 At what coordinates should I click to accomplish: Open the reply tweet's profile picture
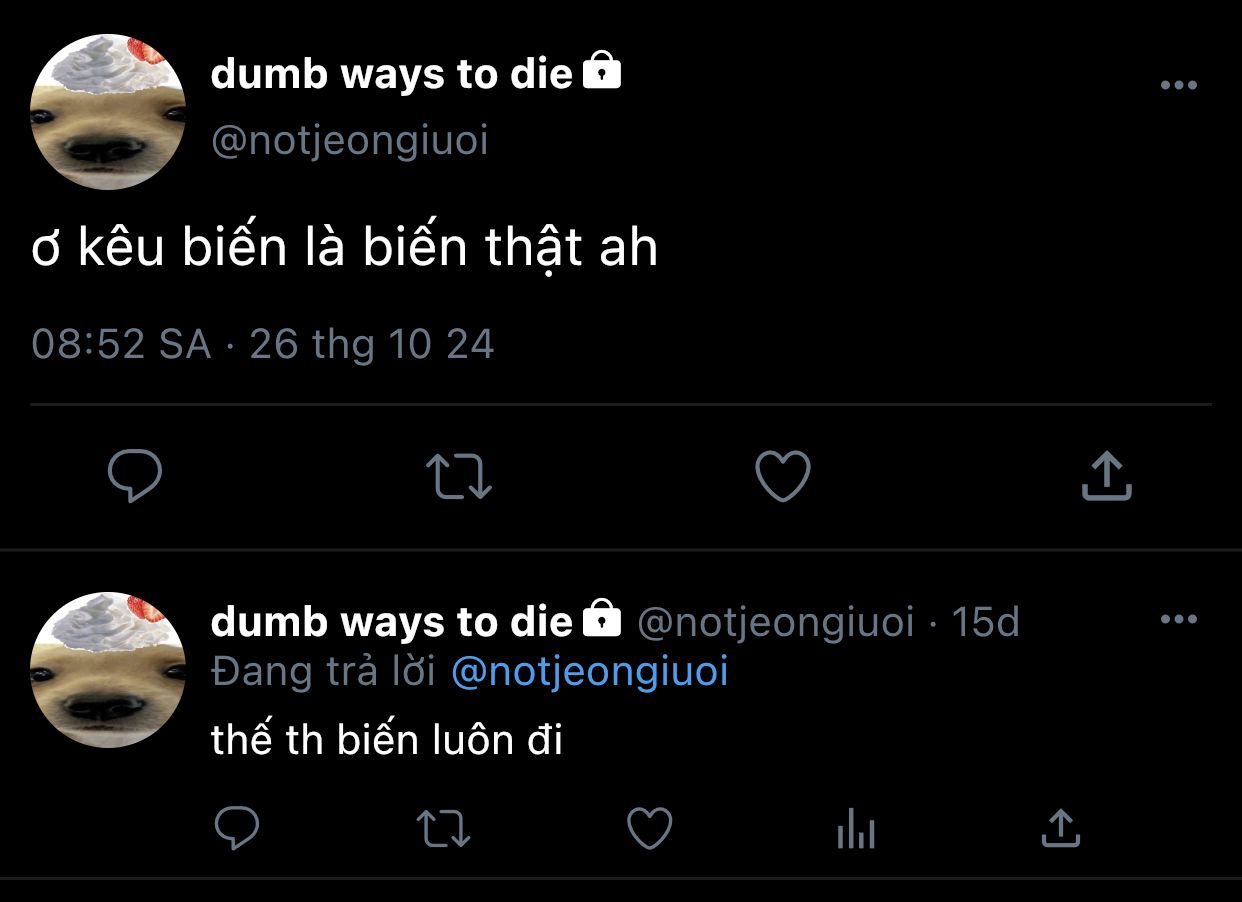pyautogui.click(x=108, y=670)
